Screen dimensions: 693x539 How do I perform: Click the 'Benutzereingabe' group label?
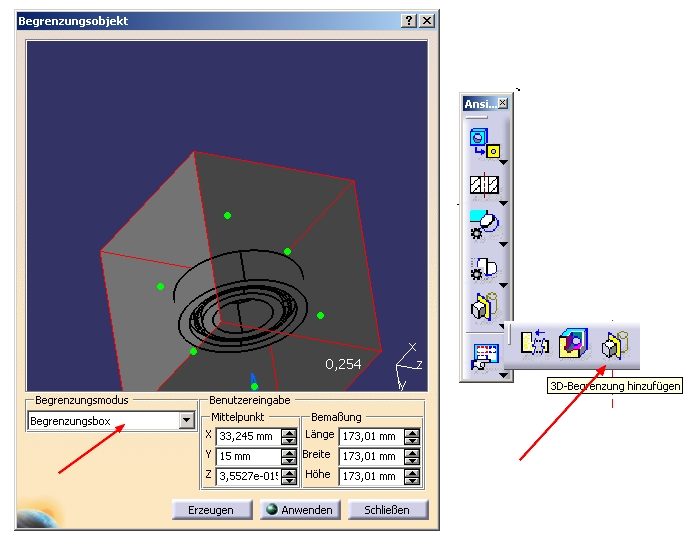coord(250,400)
